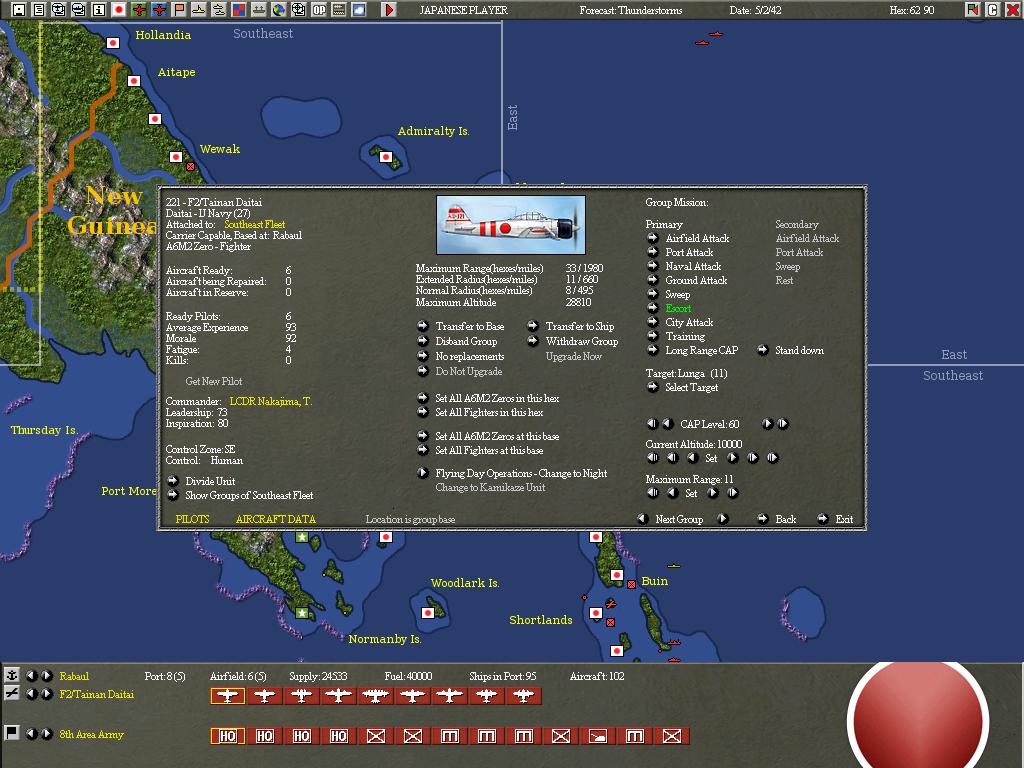1024x768 pixels.
Task: Click Set under Maximum Range
Action: [x=691, y=493]
